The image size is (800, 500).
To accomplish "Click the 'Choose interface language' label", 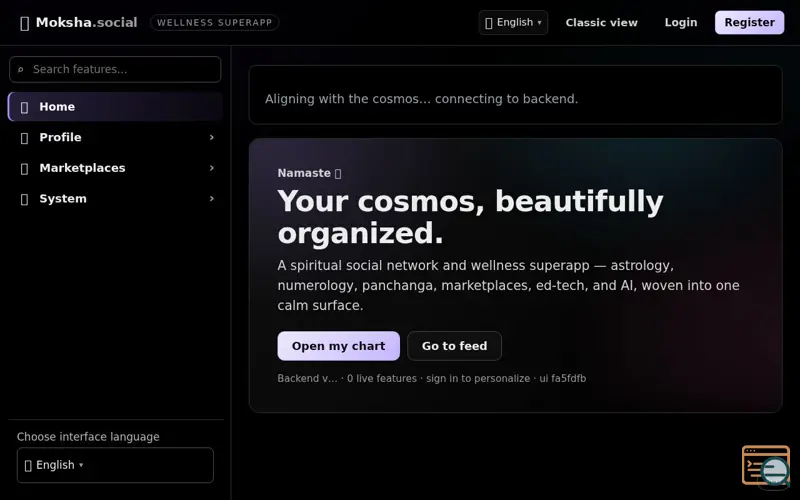I will [88, 437].
